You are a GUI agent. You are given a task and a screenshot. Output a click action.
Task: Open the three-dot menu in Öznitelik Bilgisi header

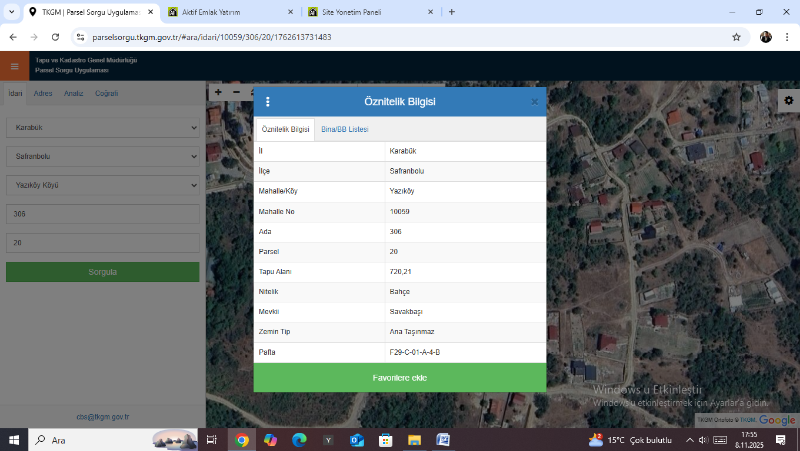coord(268,102)
